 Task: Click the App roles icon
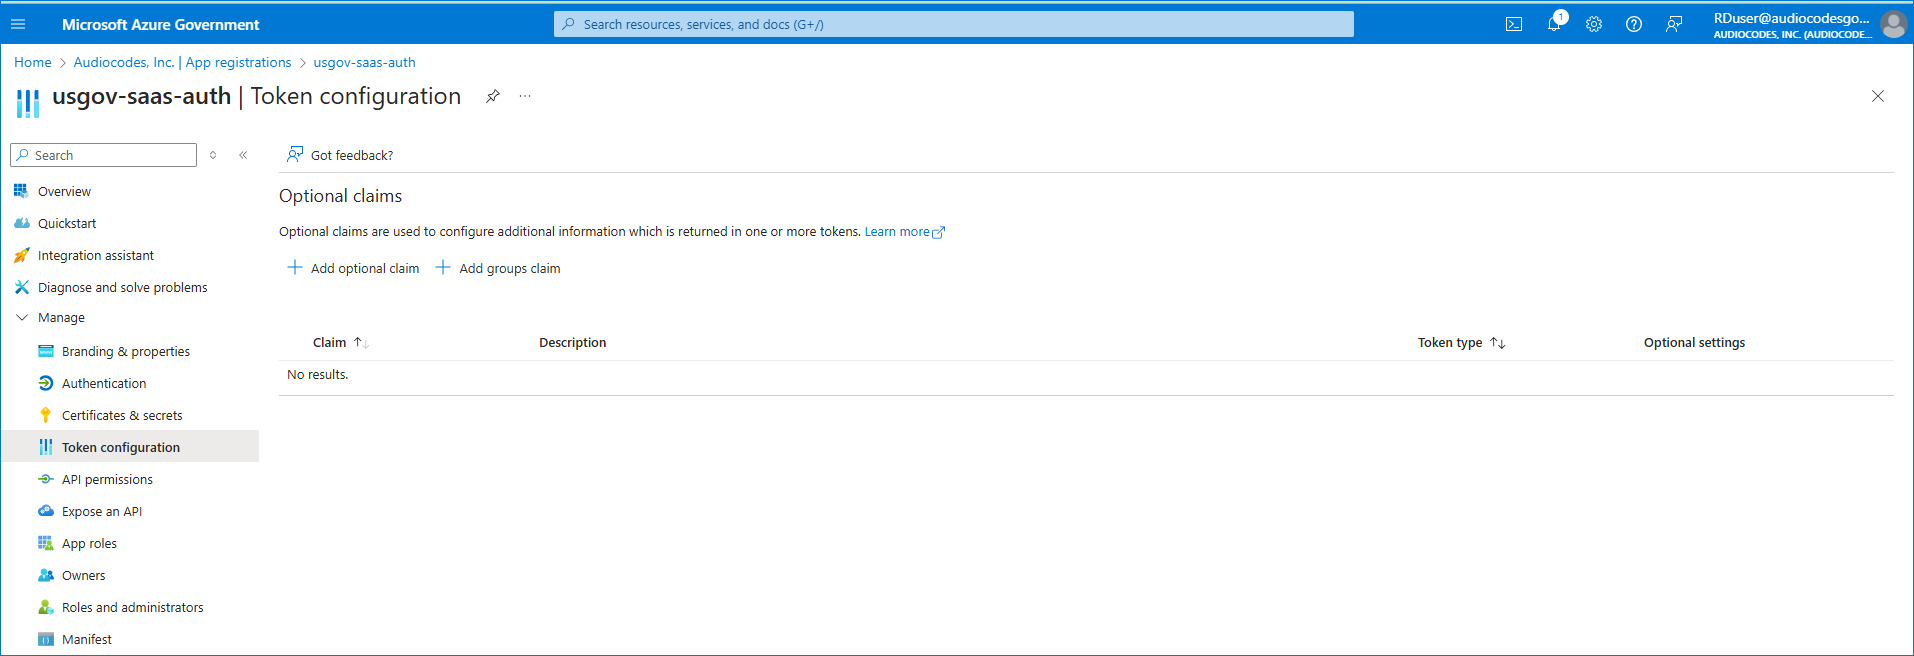point(45,543)
